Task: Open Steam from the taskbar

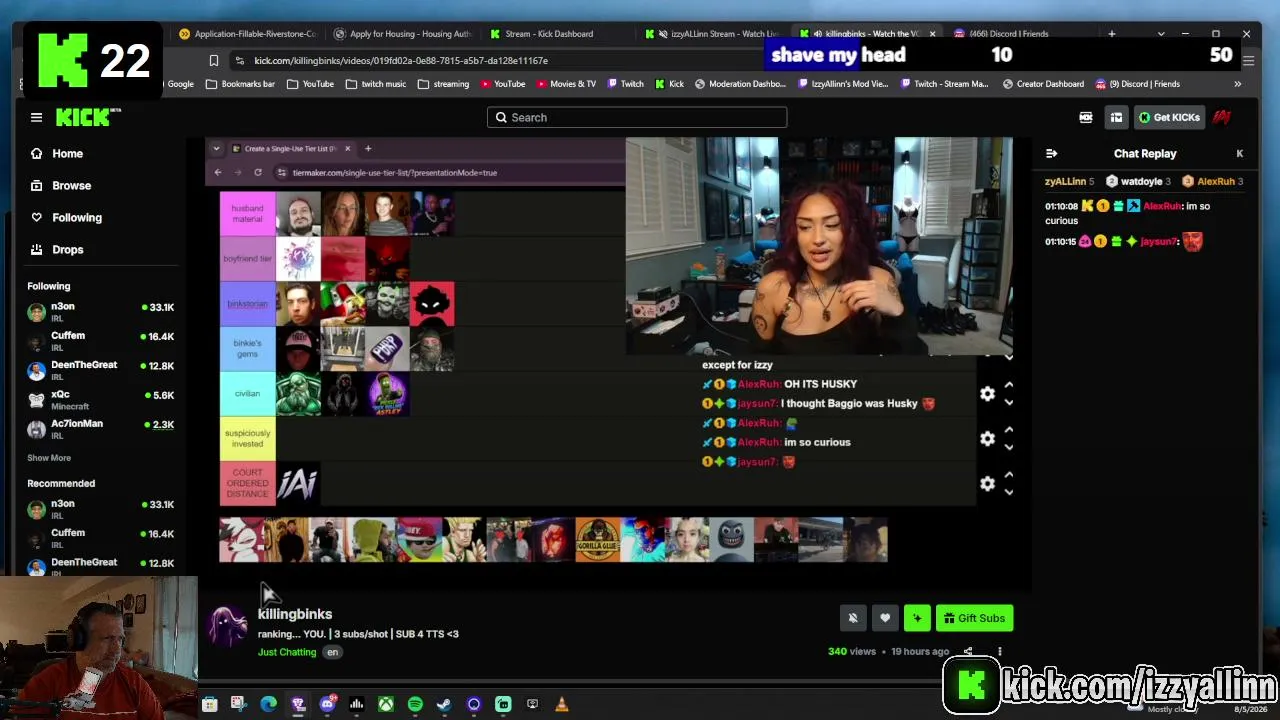Action: [444, 704]
